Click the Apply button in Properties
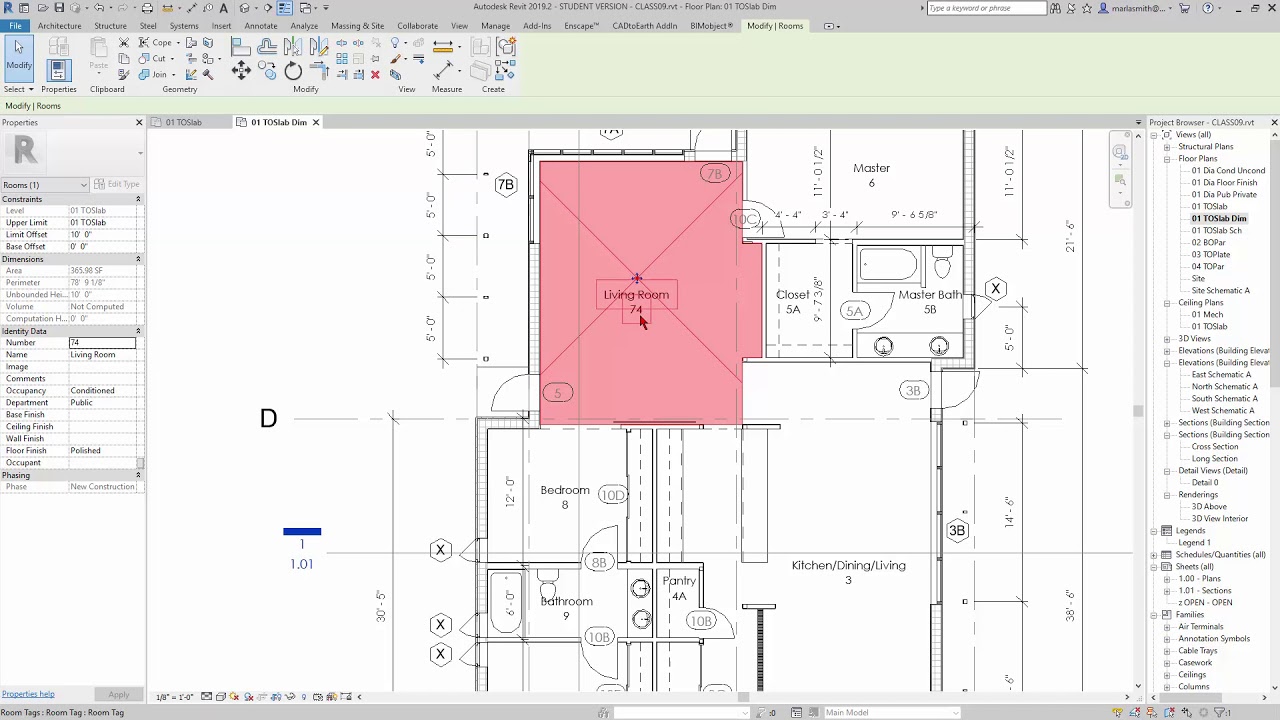This screenshot has height=720, width=1280. coord(118,694)
